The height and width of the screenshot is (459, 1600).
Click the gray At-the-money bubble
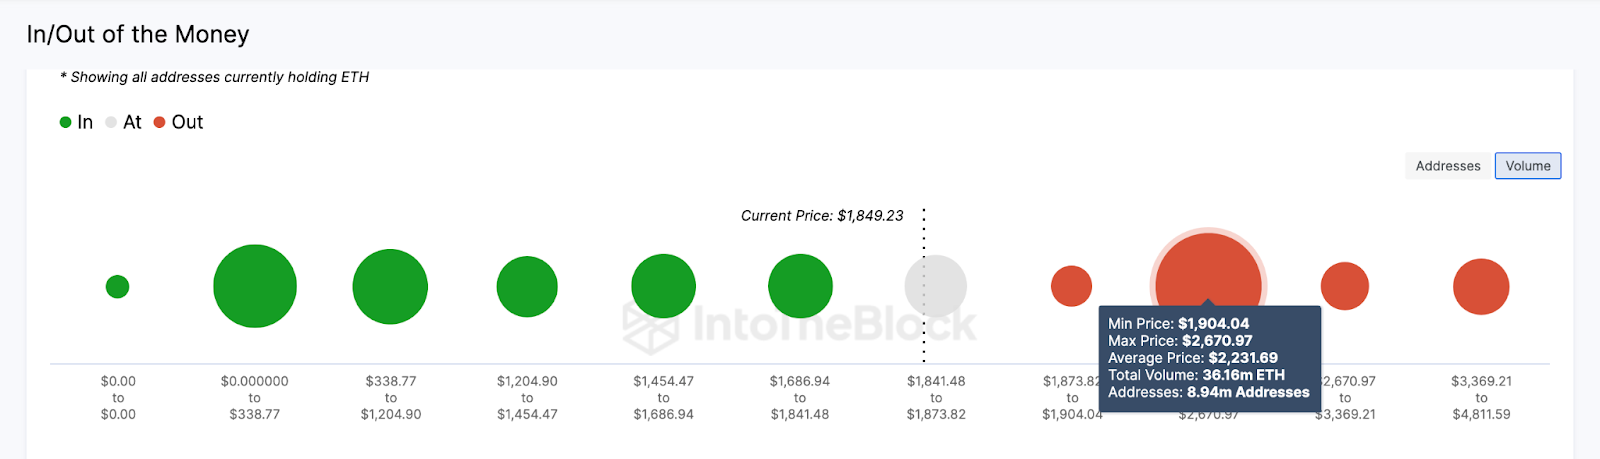pyautogui.click(x=936, y=287)
